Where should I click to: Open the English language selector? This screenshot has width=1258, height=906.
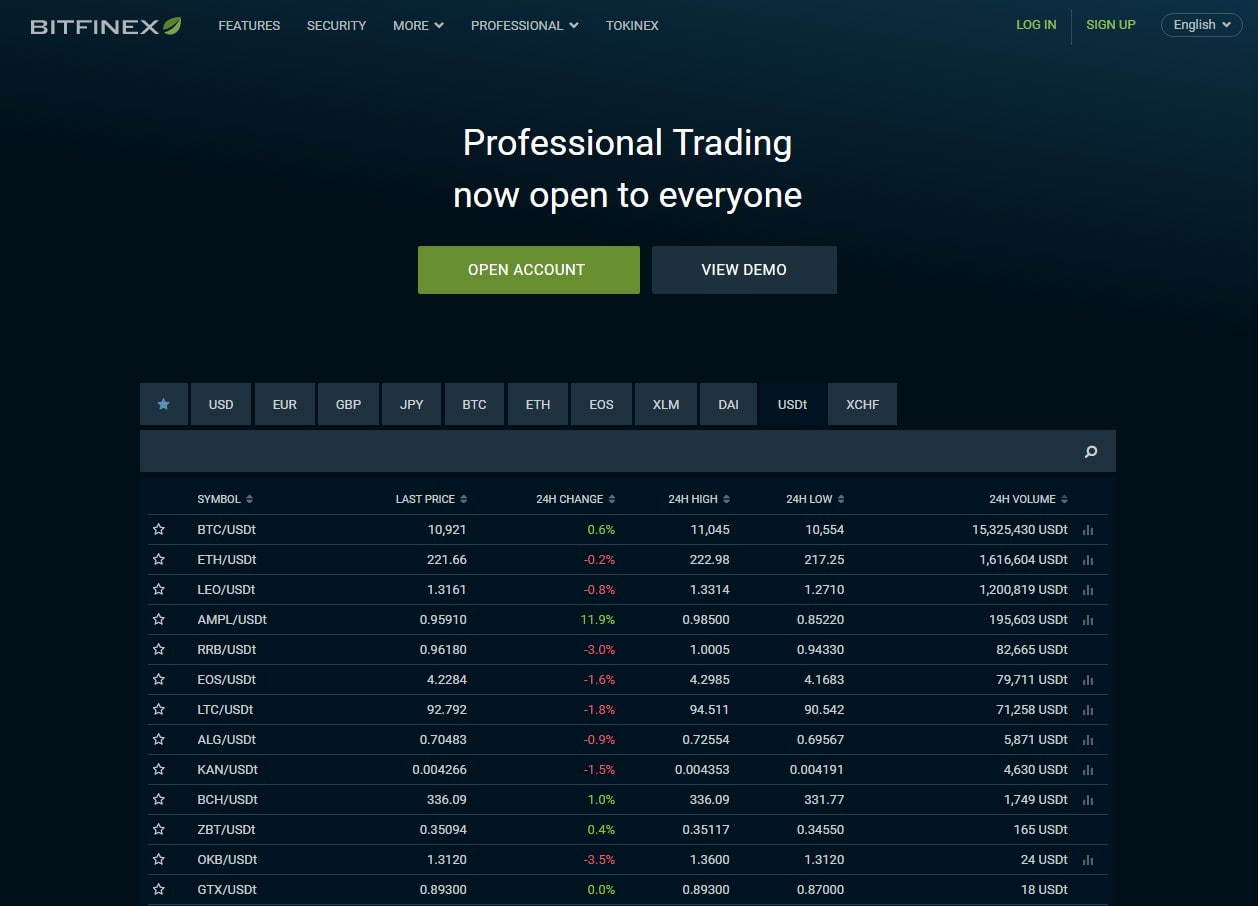click(1200, 24)
